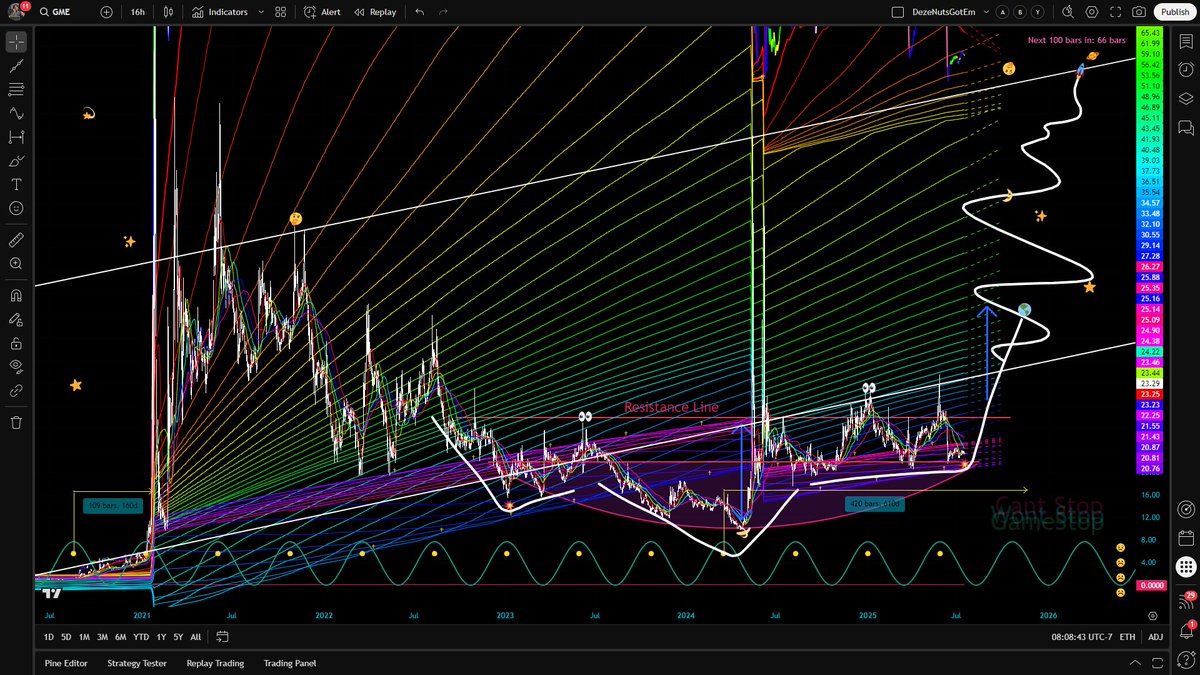Open the alerts clock panel icon
The image size is (1200, 675).
pyautogui.click(x=1185, y=71)
